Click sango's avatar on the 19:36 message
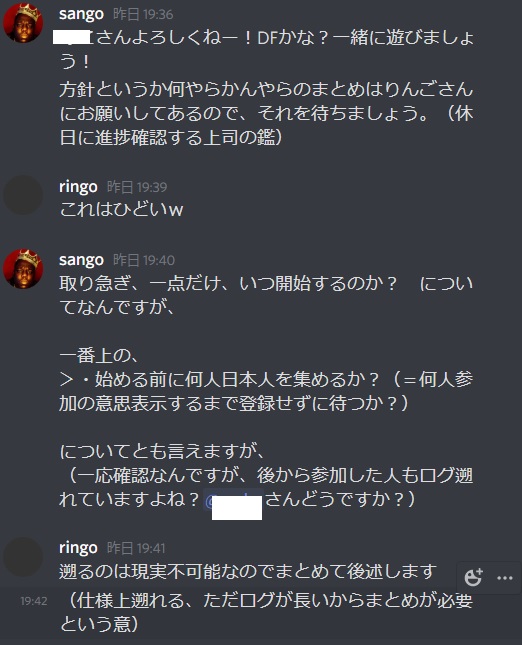 pos(23,22)
